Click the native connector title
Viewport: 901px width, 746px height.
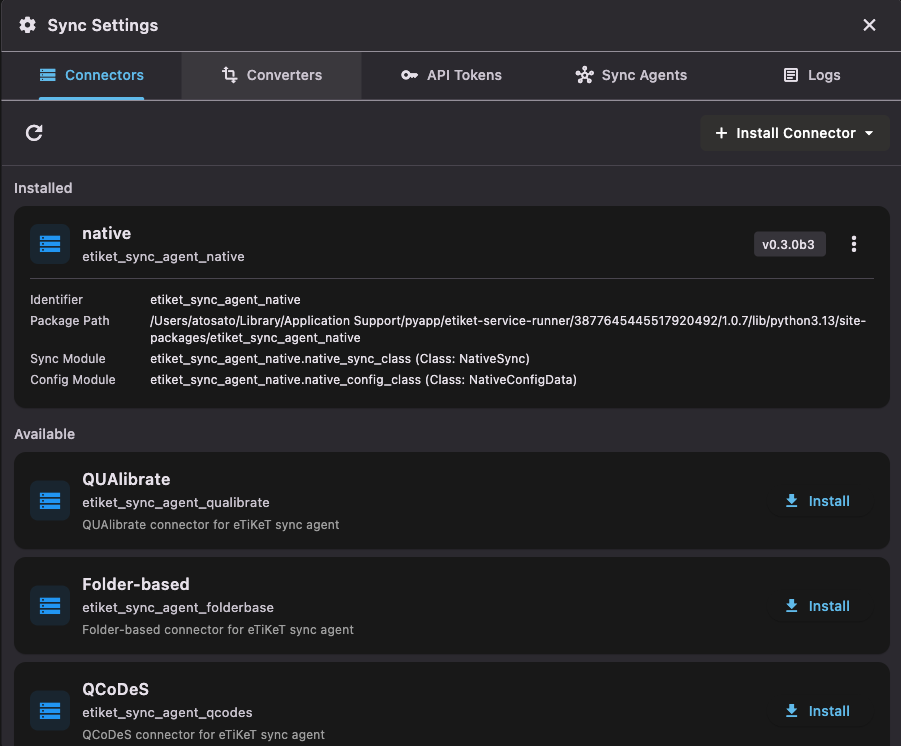tap(106, 233)
